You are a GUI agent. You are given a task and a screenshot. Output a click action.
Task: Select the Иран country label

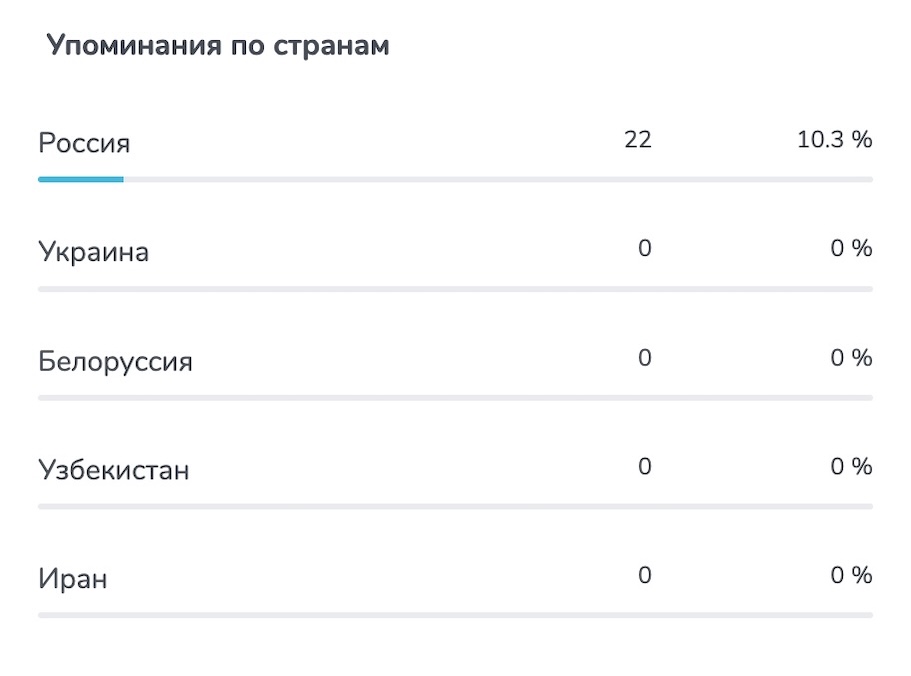(x=73, y=578)
